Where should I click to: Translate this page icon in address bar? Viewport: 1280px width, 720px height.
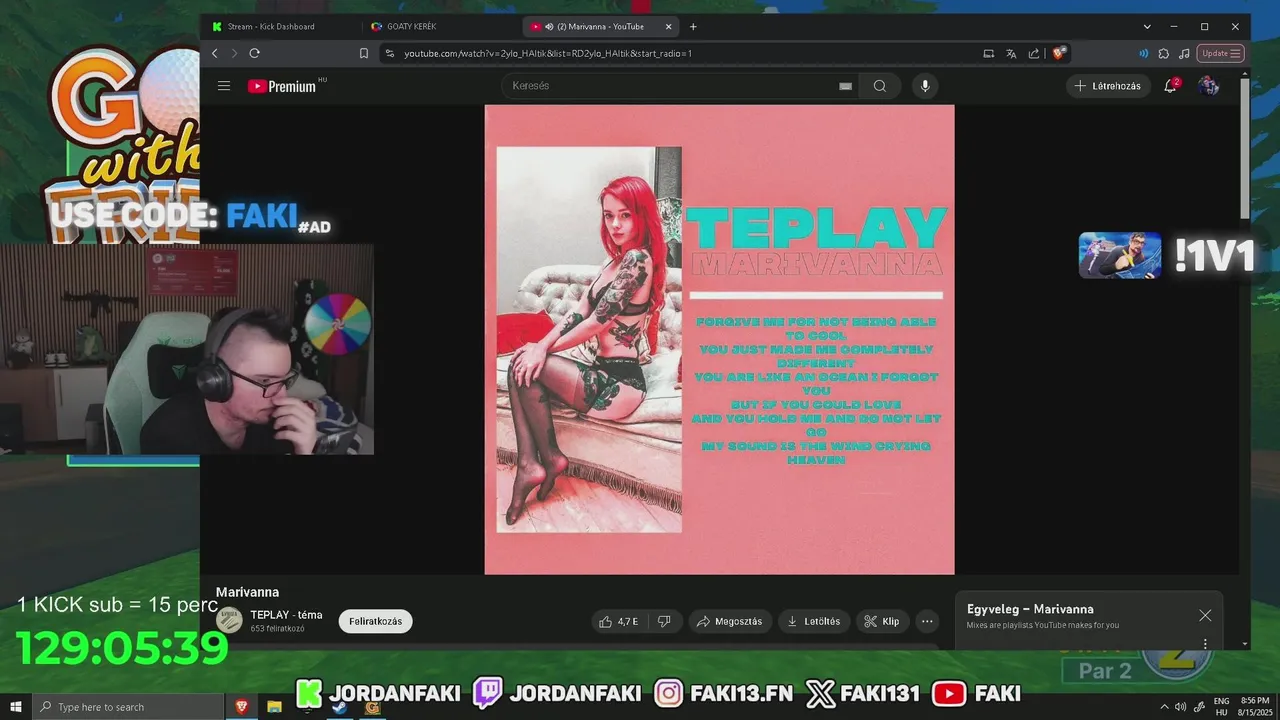pos(1011,53)
